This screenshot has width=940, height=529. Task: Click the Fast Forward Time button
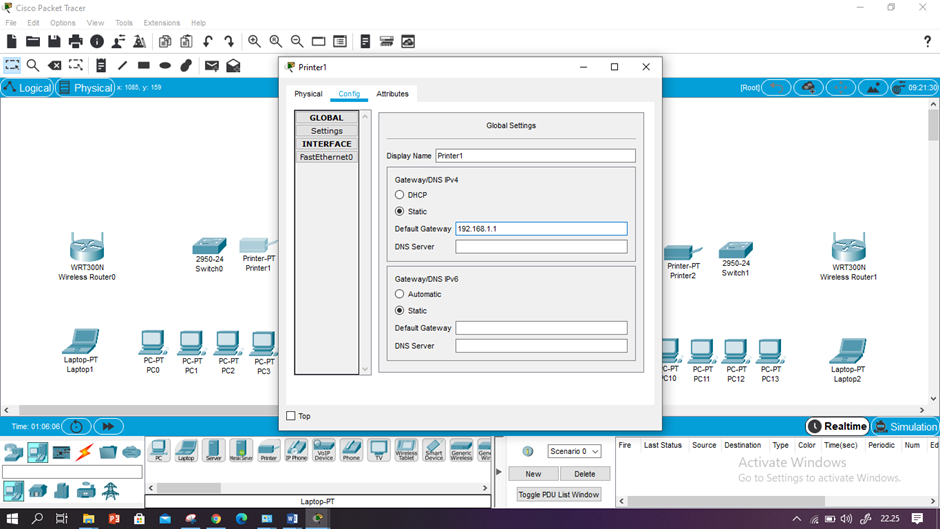pyautogui.click(x=109, y=426)
